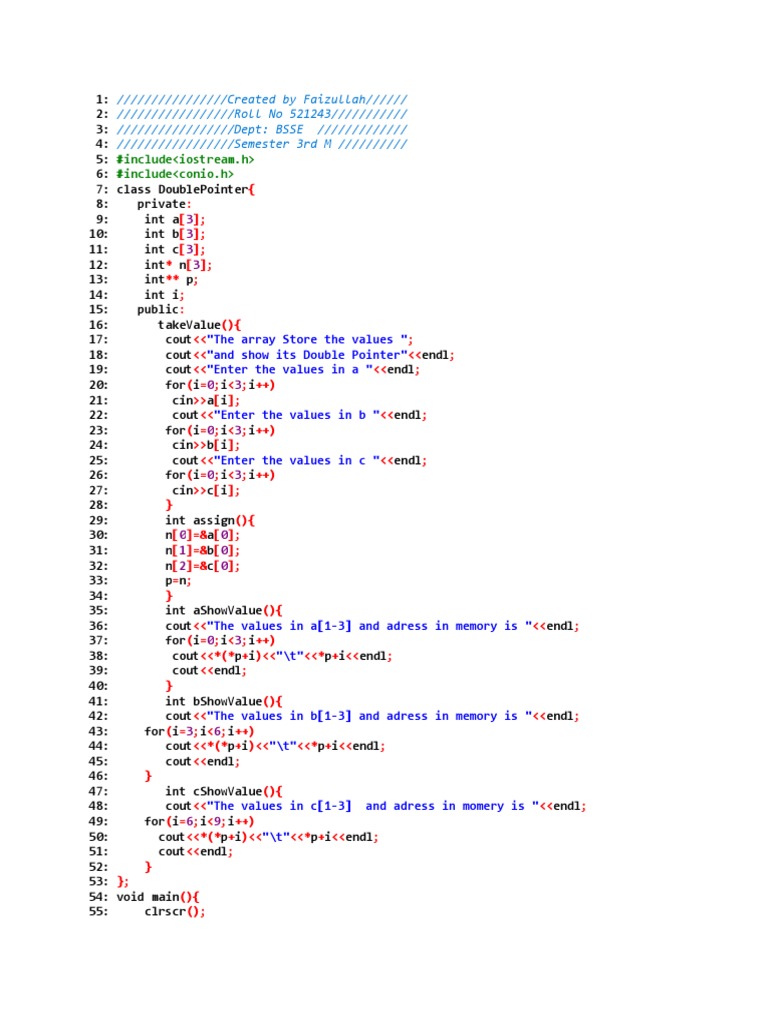Click the 'takeValue(){' function header
This screenshot has height=1024, width=768.
pyautogui.click(x=200, y=325)
